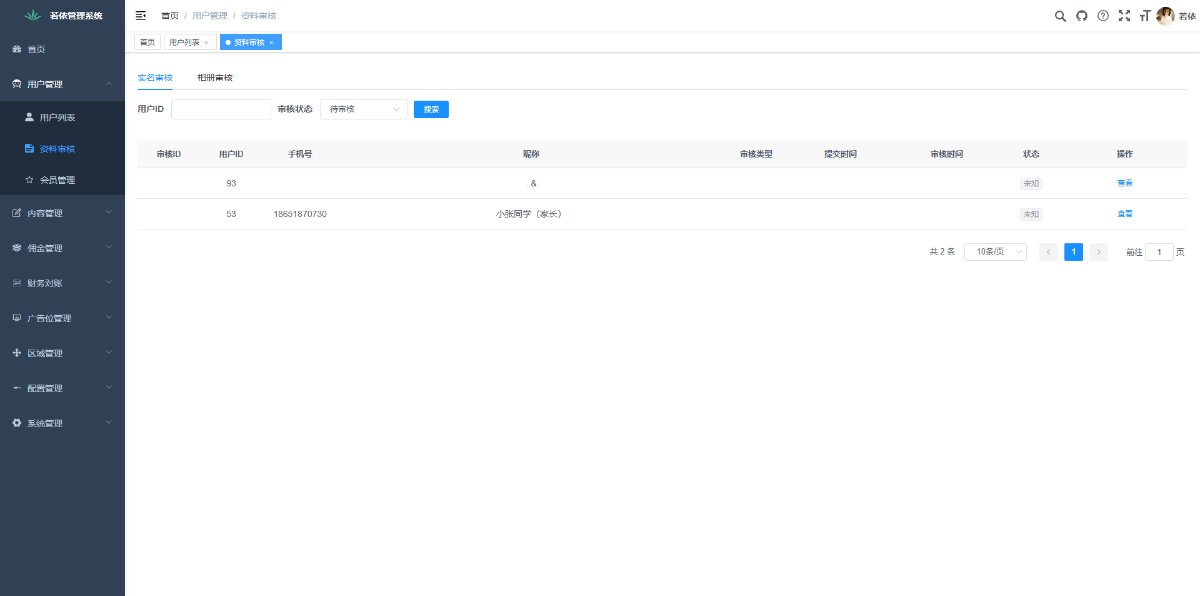Viewport: 1200px width, 596px height.
Task: Expand the 佣金管理 menu arrow
Action: coord(108,247)
